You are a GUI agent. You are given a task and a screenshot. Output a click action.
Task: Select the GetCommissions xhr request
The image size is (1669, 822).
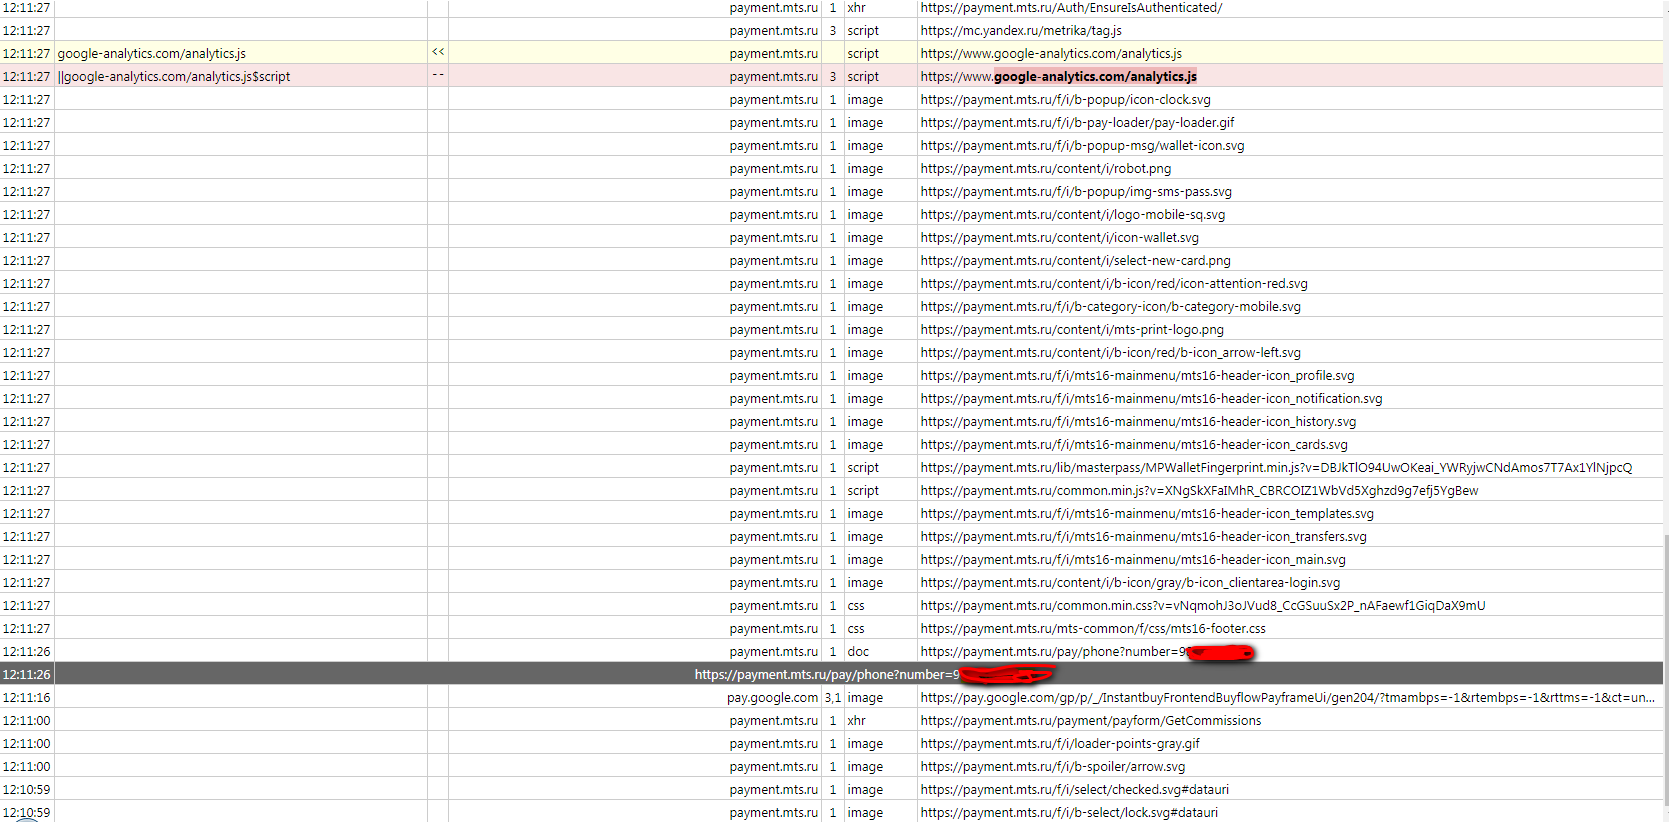click(x=1091, y=721)
